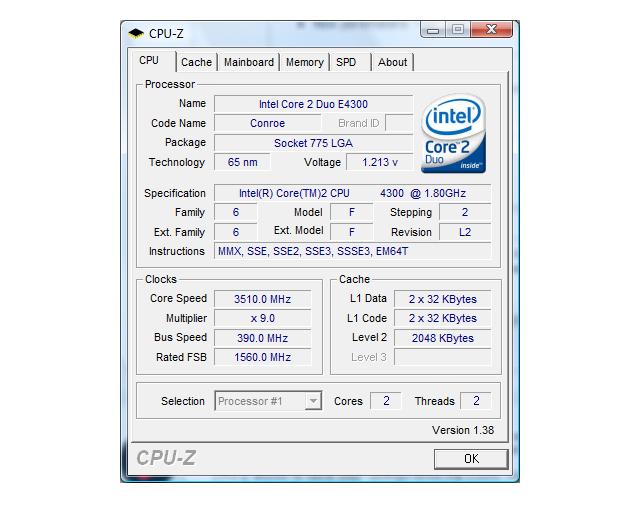640x512 pixels.
Task: Click the empty Level 3 cache field
Action: pos(442,357)
